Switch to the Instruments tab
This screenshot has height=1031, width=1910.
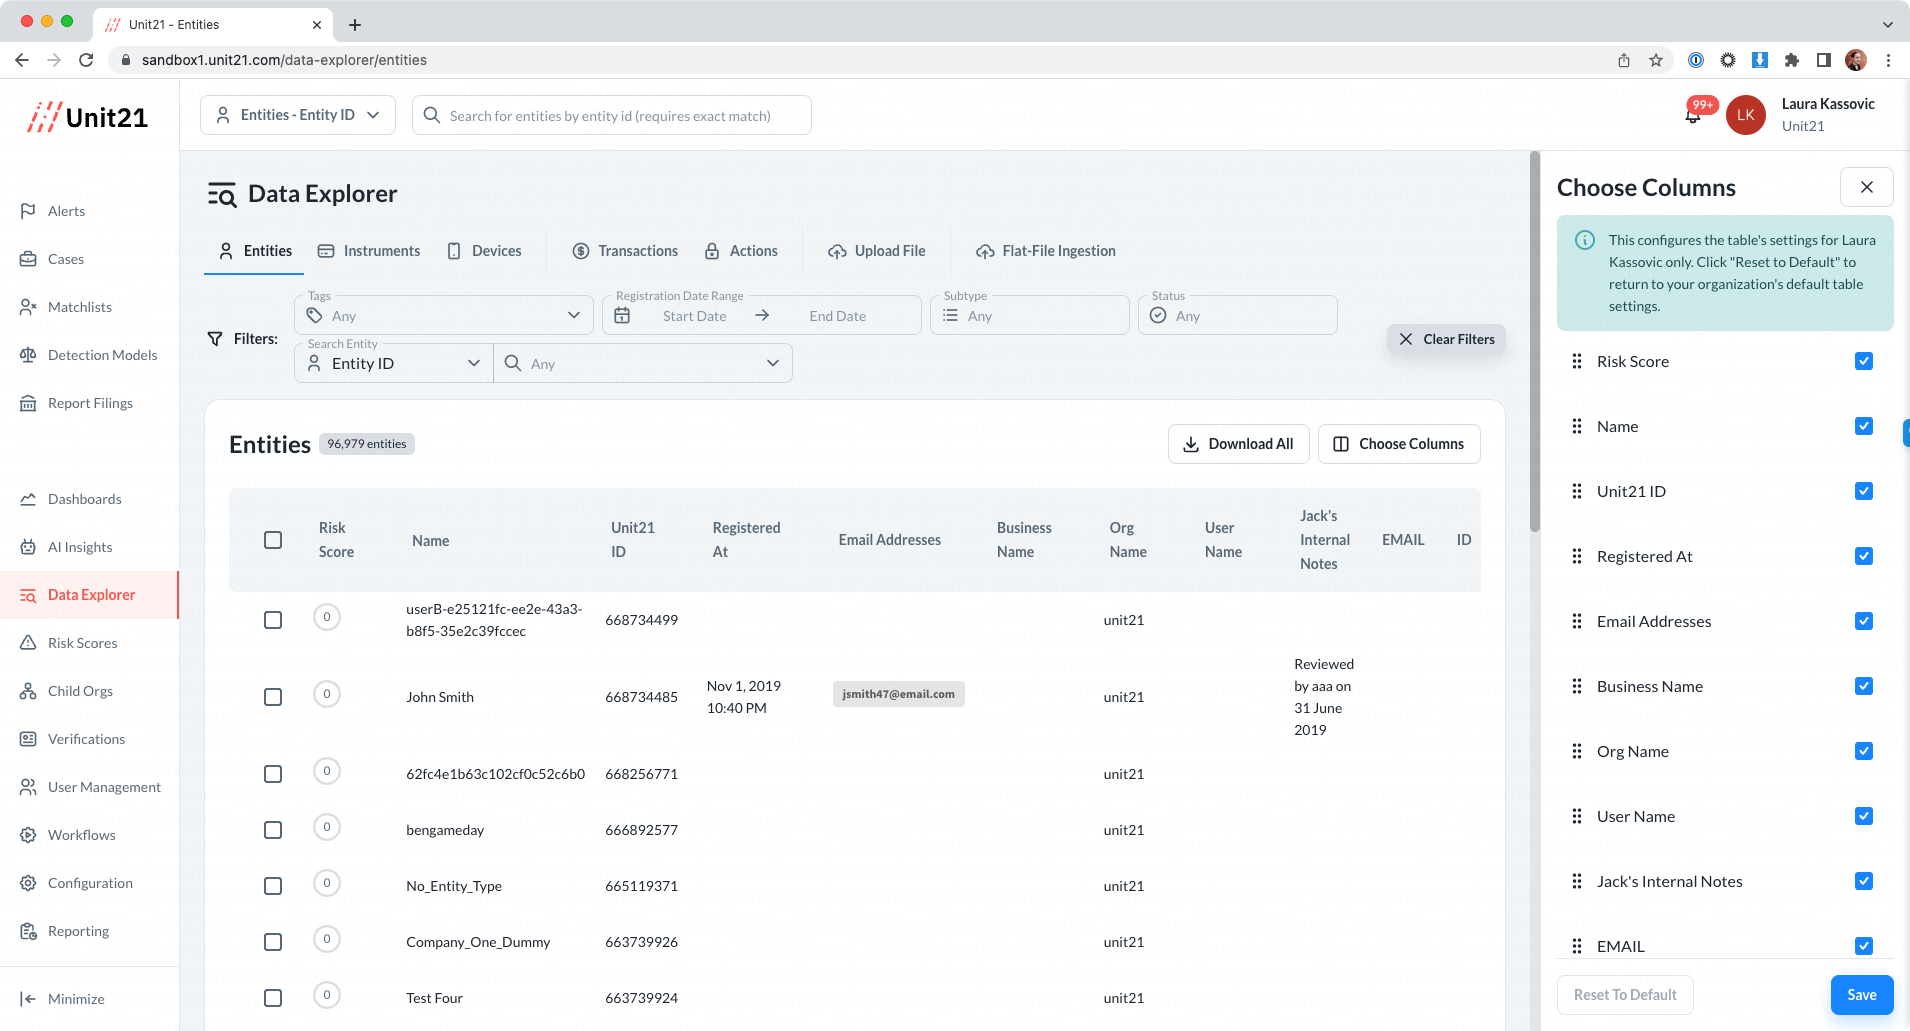[x=369, y=251]
